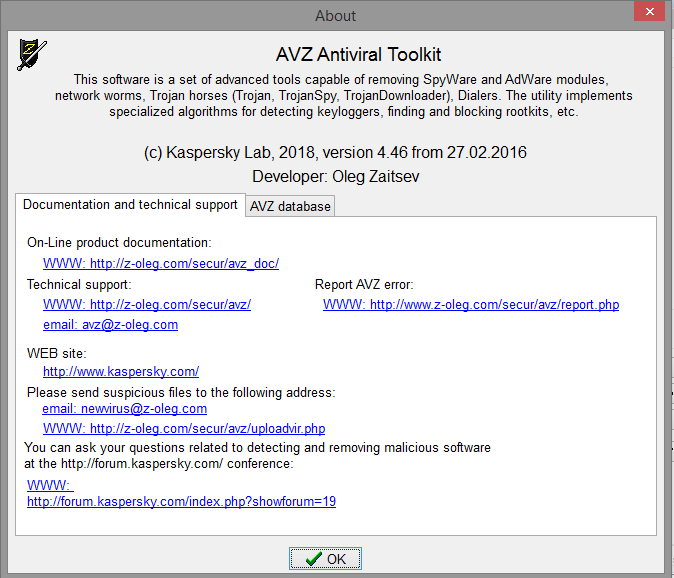The image size is (674, 578).
Task: Open technical support link z-oleg.com/secur/avz/
Action: click(x=147, y=305)
